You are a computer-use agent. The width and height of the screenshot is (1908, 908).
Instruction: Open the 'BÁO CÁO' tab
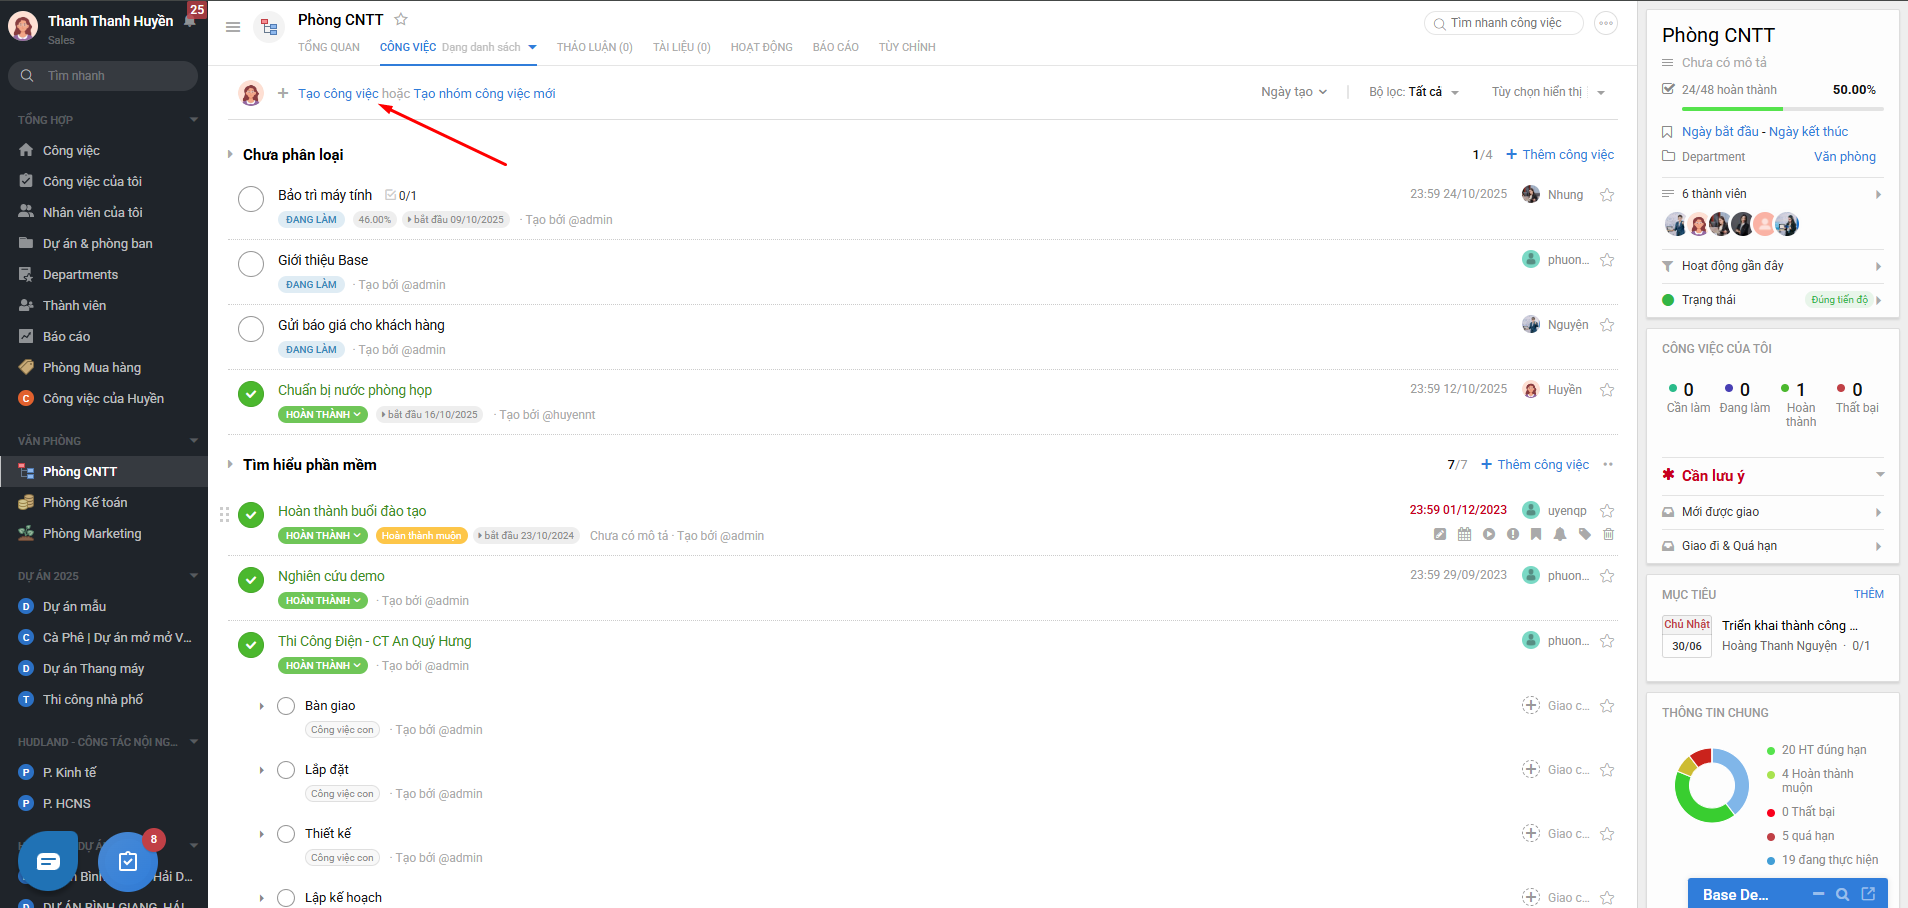point(836,47)
